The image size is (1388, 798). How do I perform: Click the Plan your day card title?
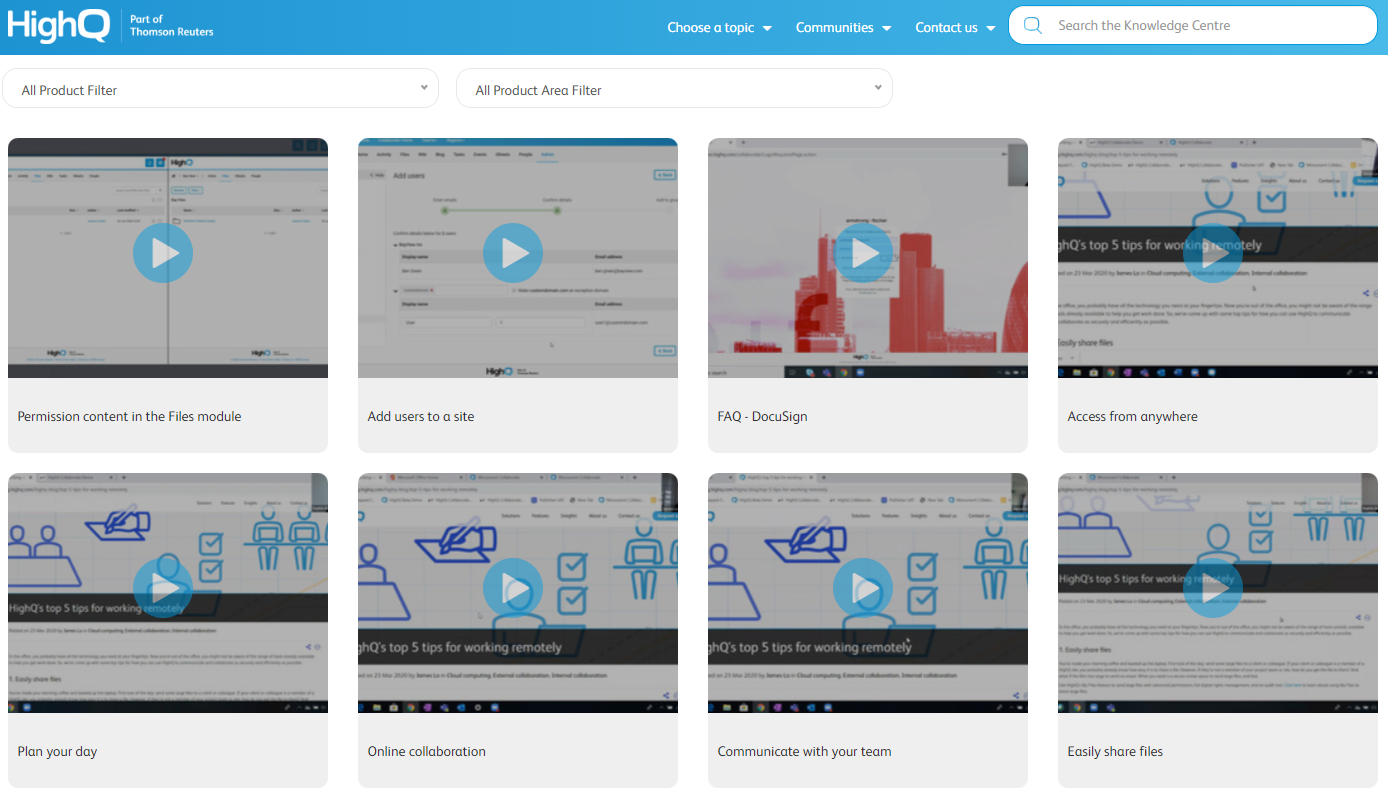[58, 751]
